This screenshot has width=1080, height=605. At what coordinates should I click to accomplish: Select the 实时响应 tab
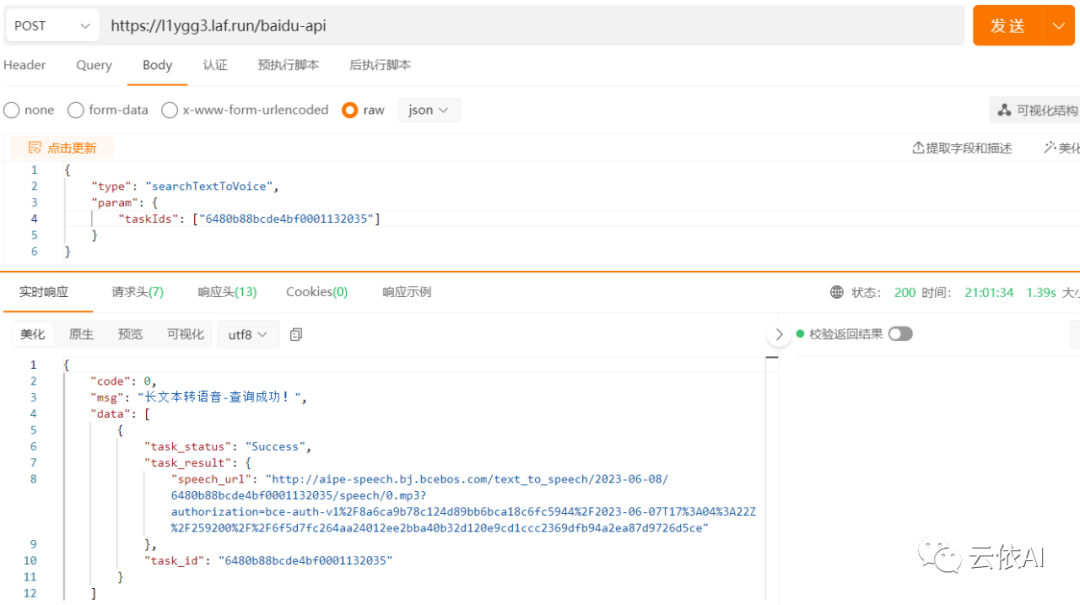click(x=43, y=292)
